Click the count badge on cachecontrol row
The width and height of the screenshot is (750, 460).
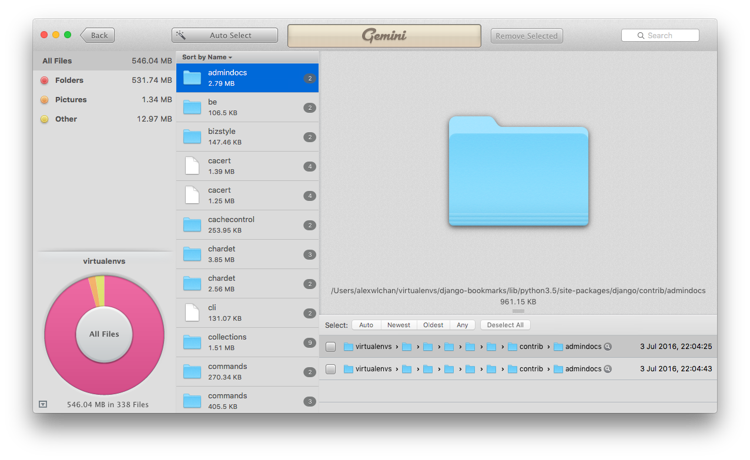[x=309, y=225]
